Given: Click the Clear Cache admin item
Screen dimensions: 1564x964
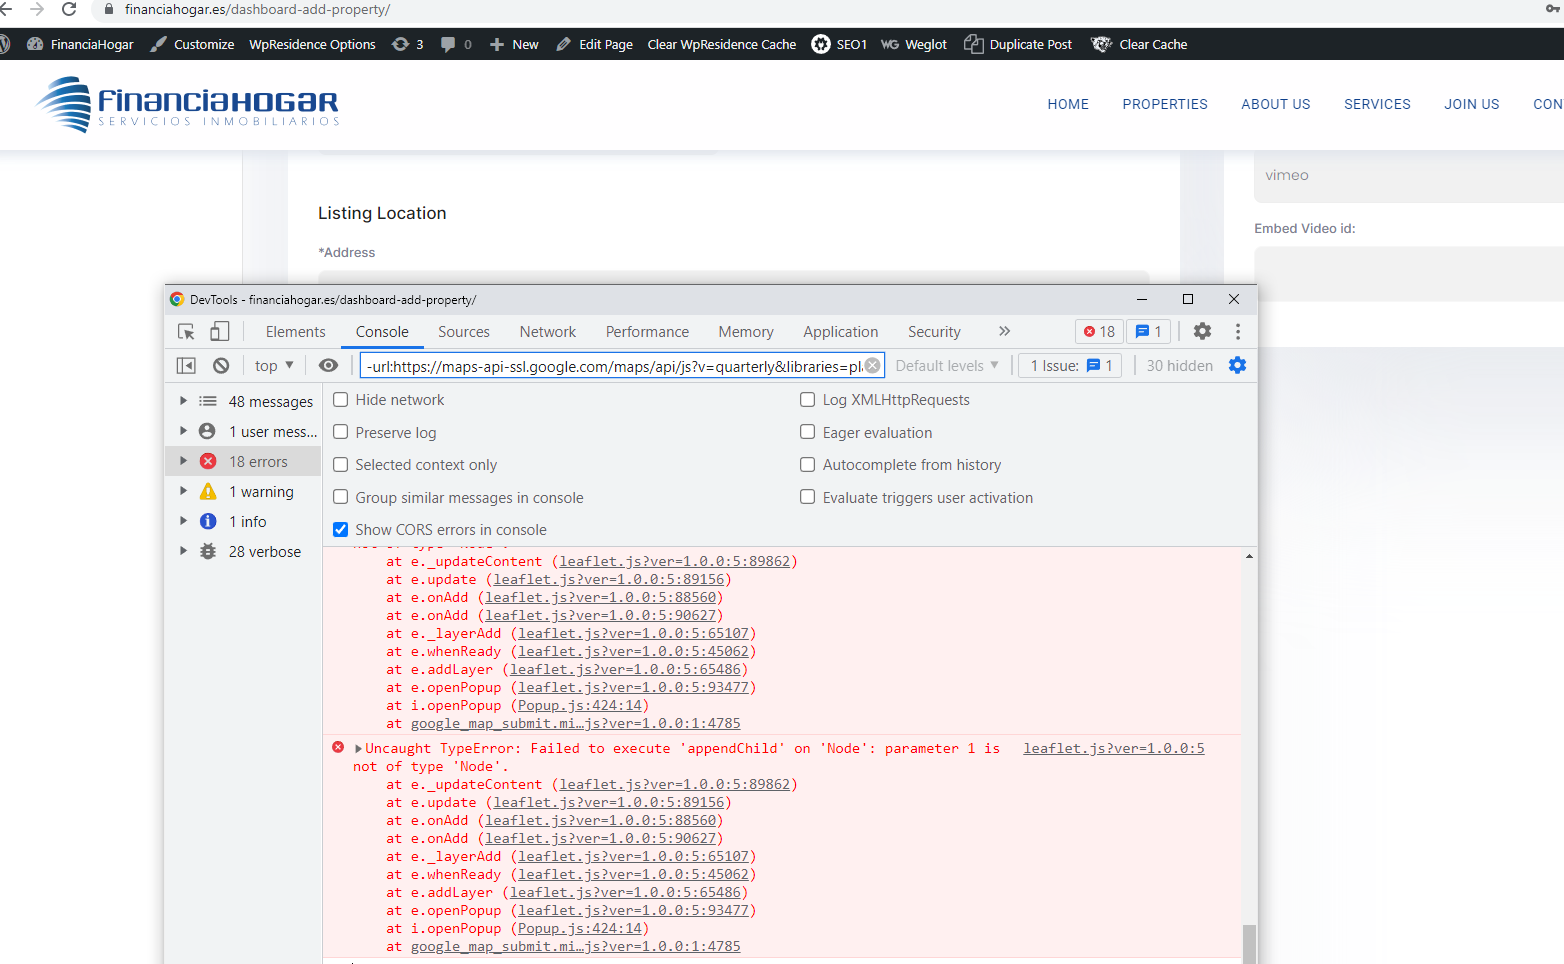Looking at the screenshot, I should pos(1140,44).
